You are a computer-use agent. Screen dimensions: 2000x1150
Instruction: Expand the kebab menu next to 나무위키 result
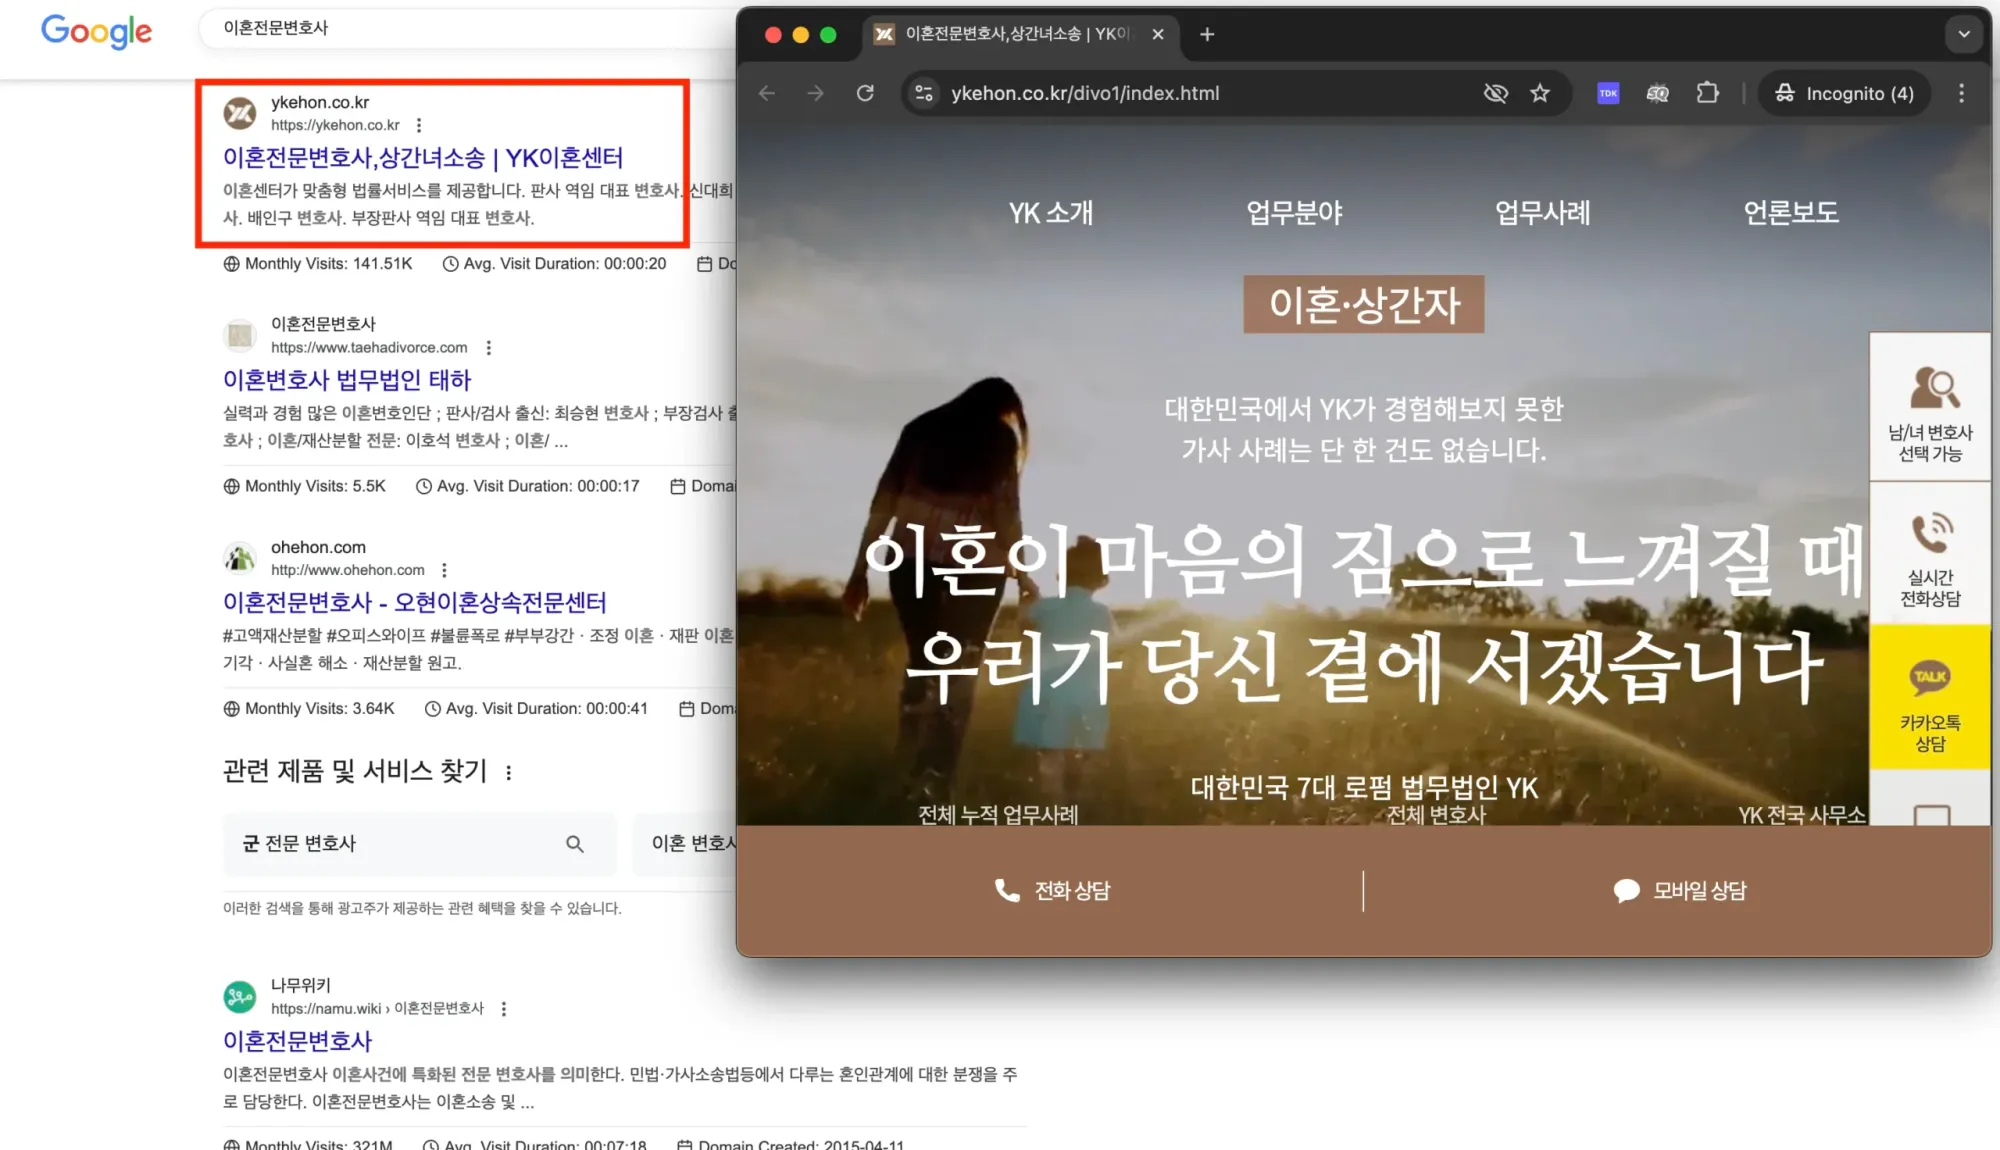click(503, 1008)
